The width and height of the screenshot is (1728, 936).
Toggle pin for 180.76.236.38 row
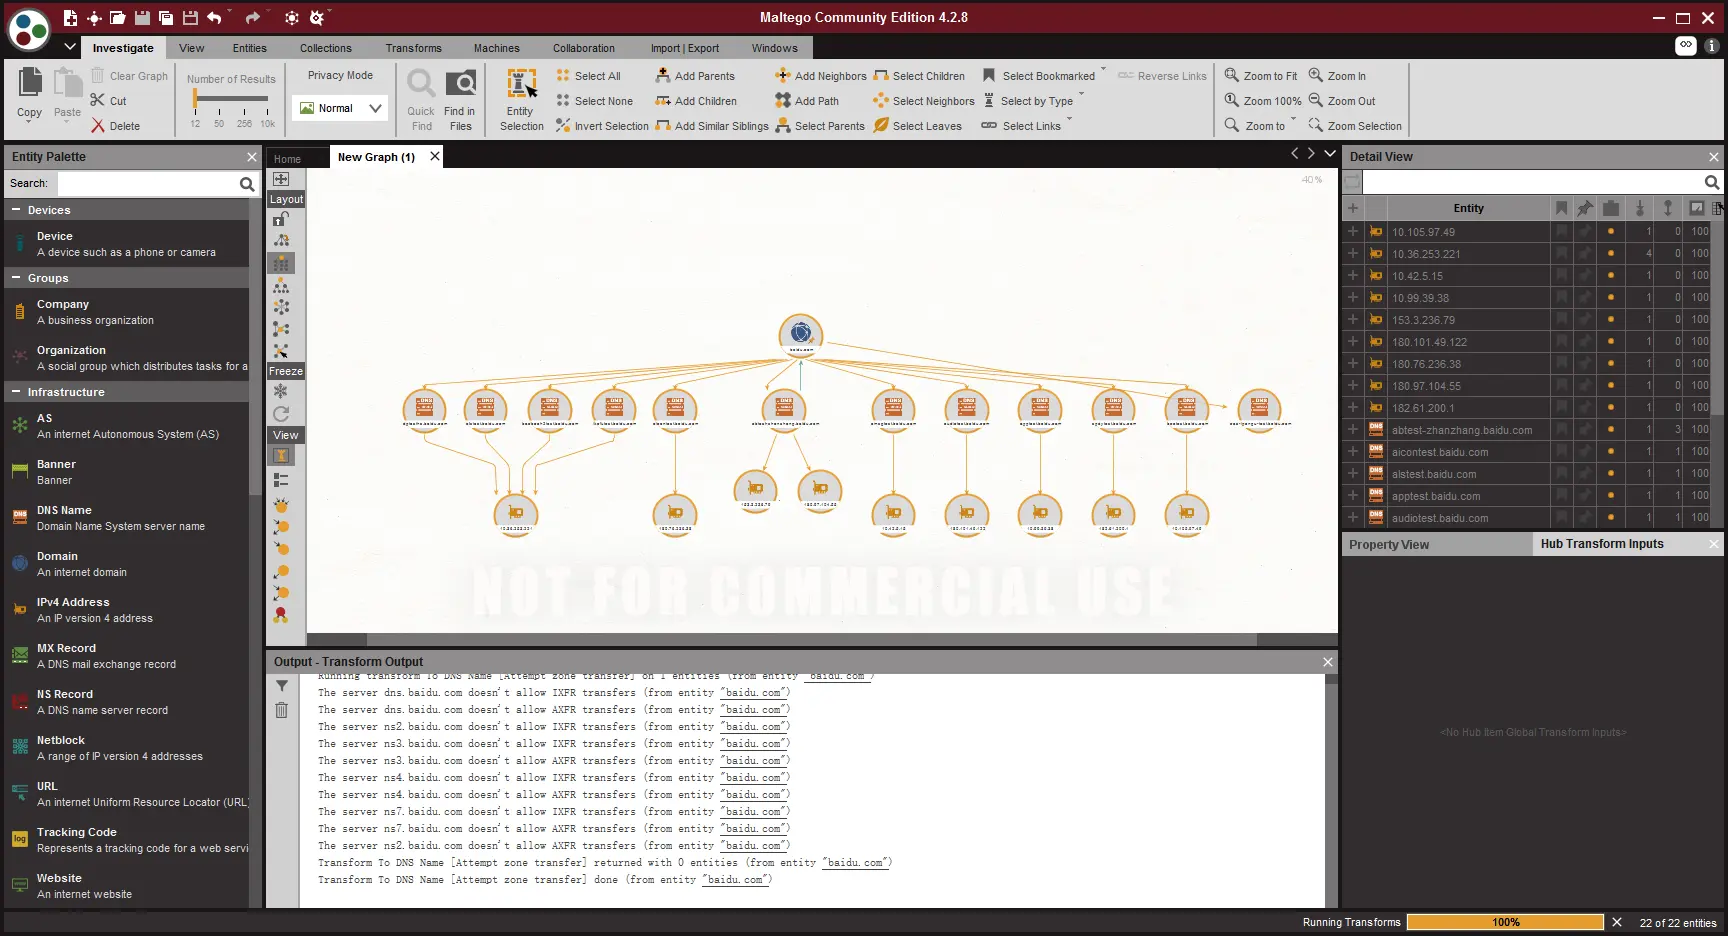(x=1585, y=363)
